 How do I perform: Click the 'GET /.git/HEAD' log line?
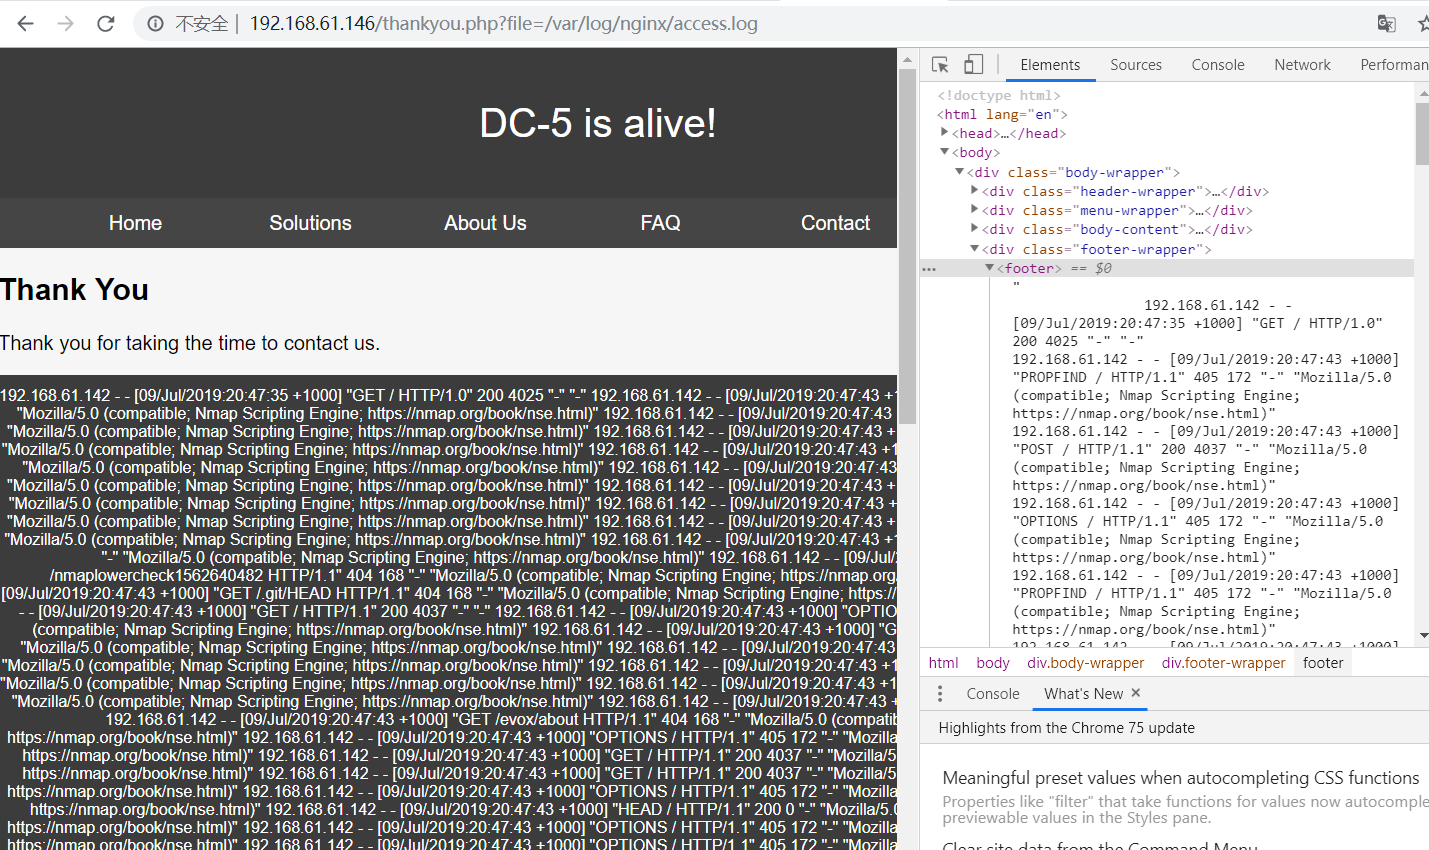pyautogui.click(x=448, y=593)
